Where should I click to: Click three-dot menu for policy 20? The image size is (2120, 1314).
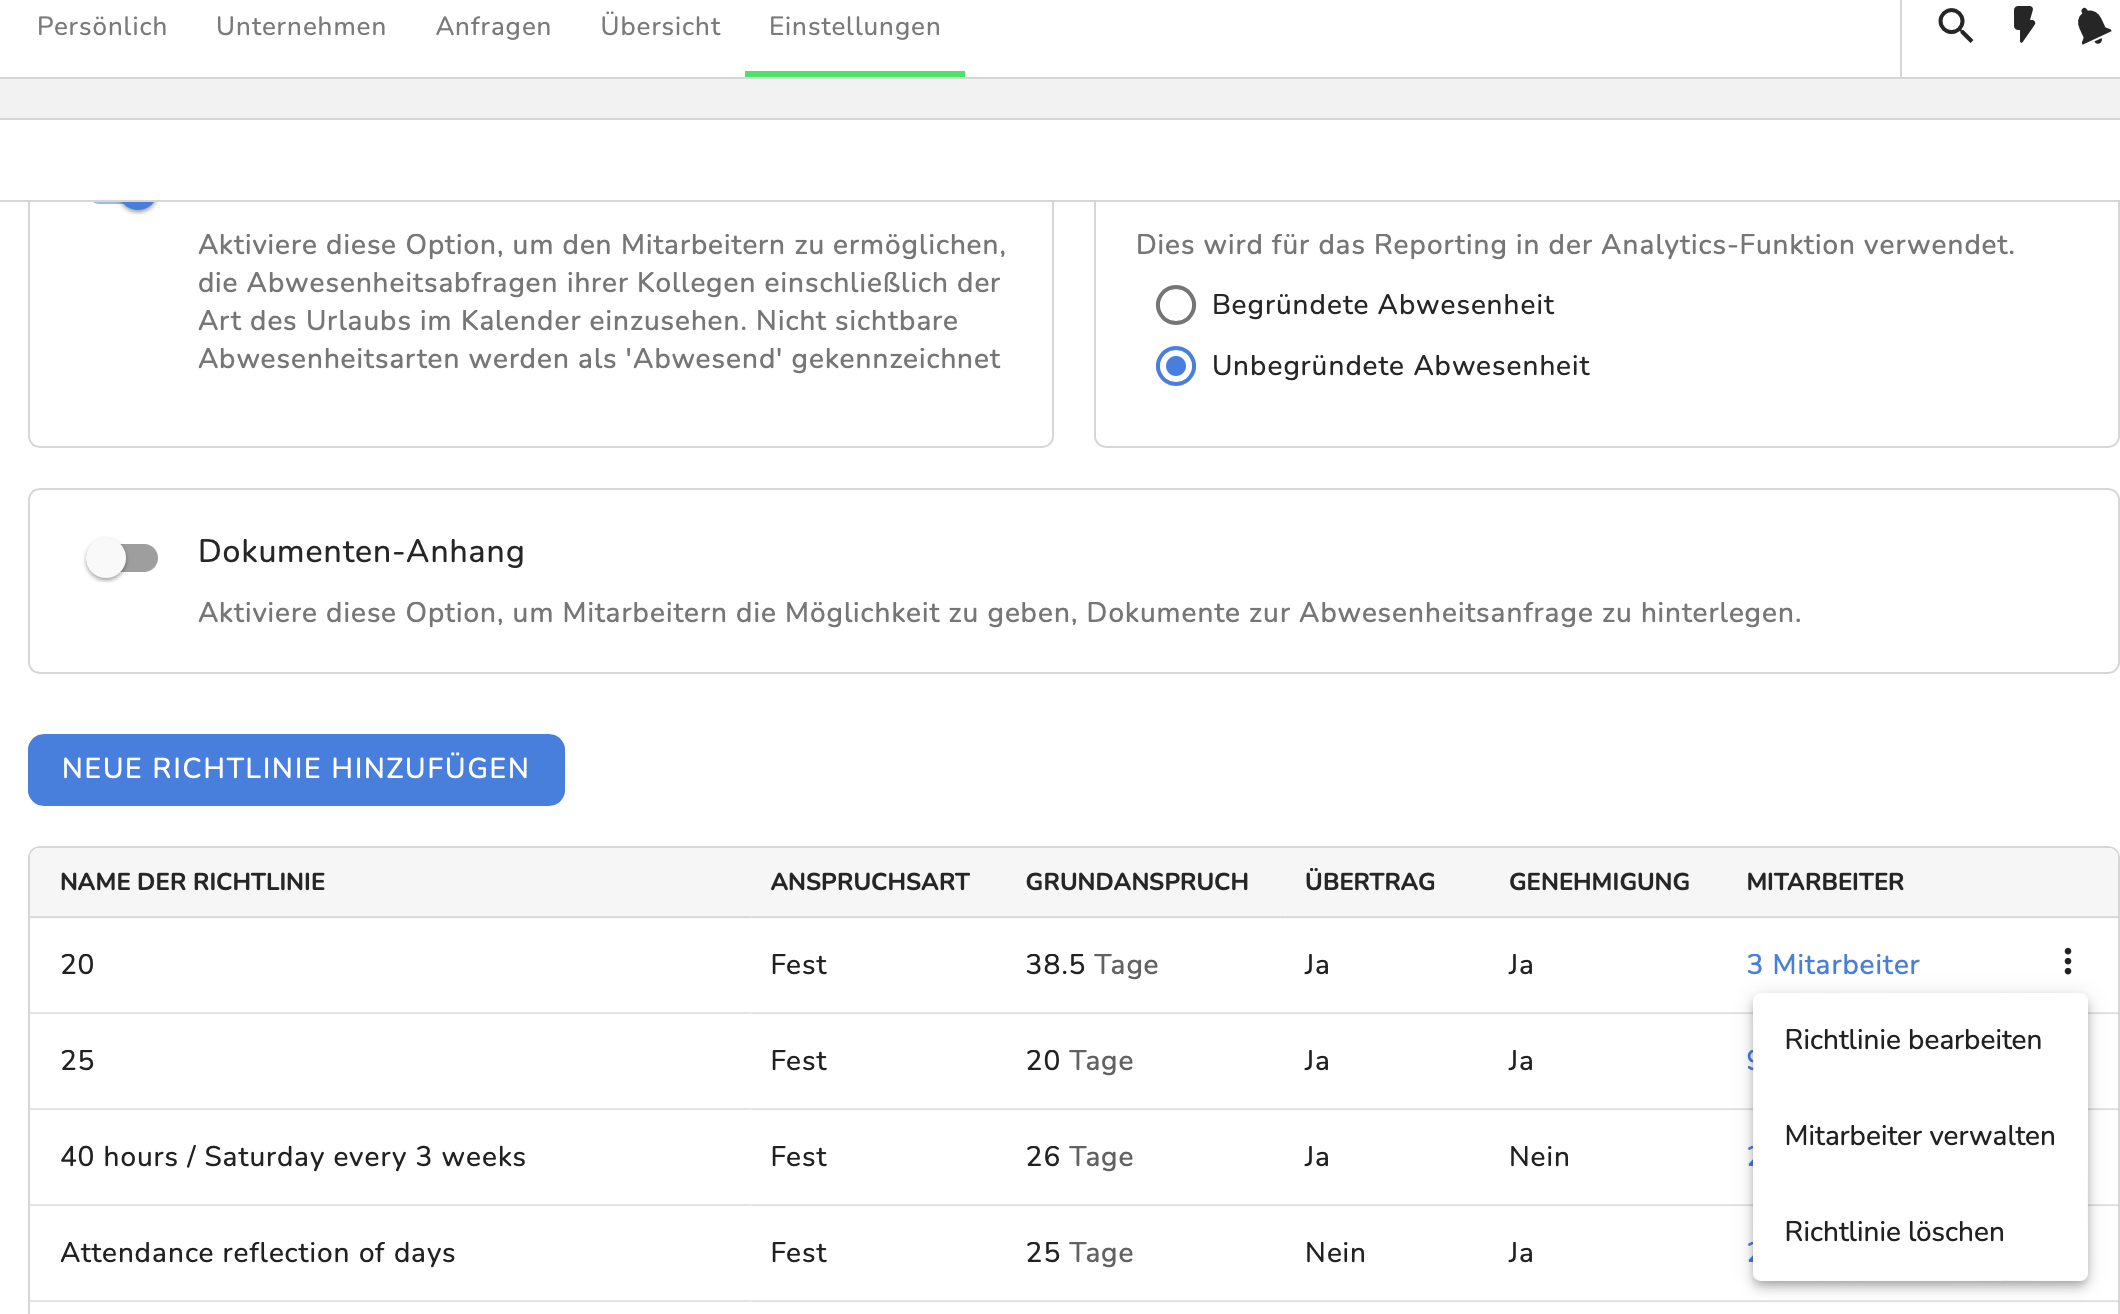tap(2067, 962)
